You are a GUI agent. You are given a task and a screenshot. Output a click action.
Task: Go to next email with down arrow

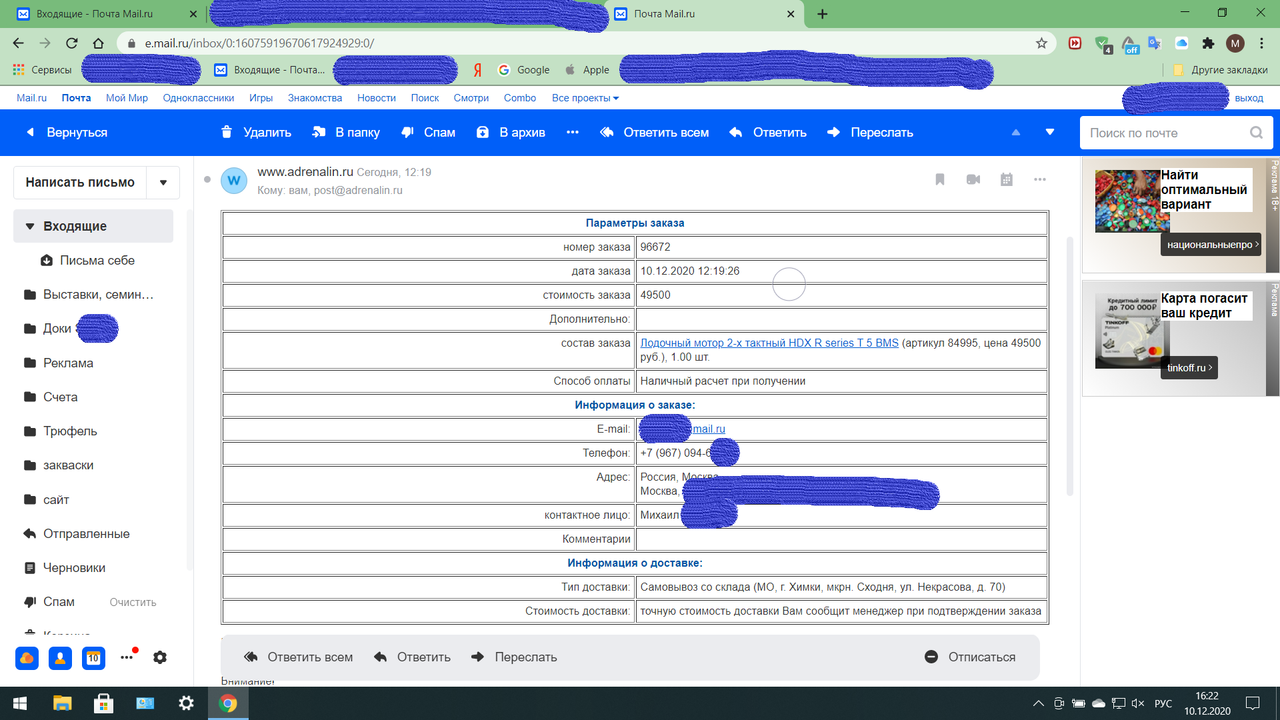pyautogui.click(x=1050, y=132)
